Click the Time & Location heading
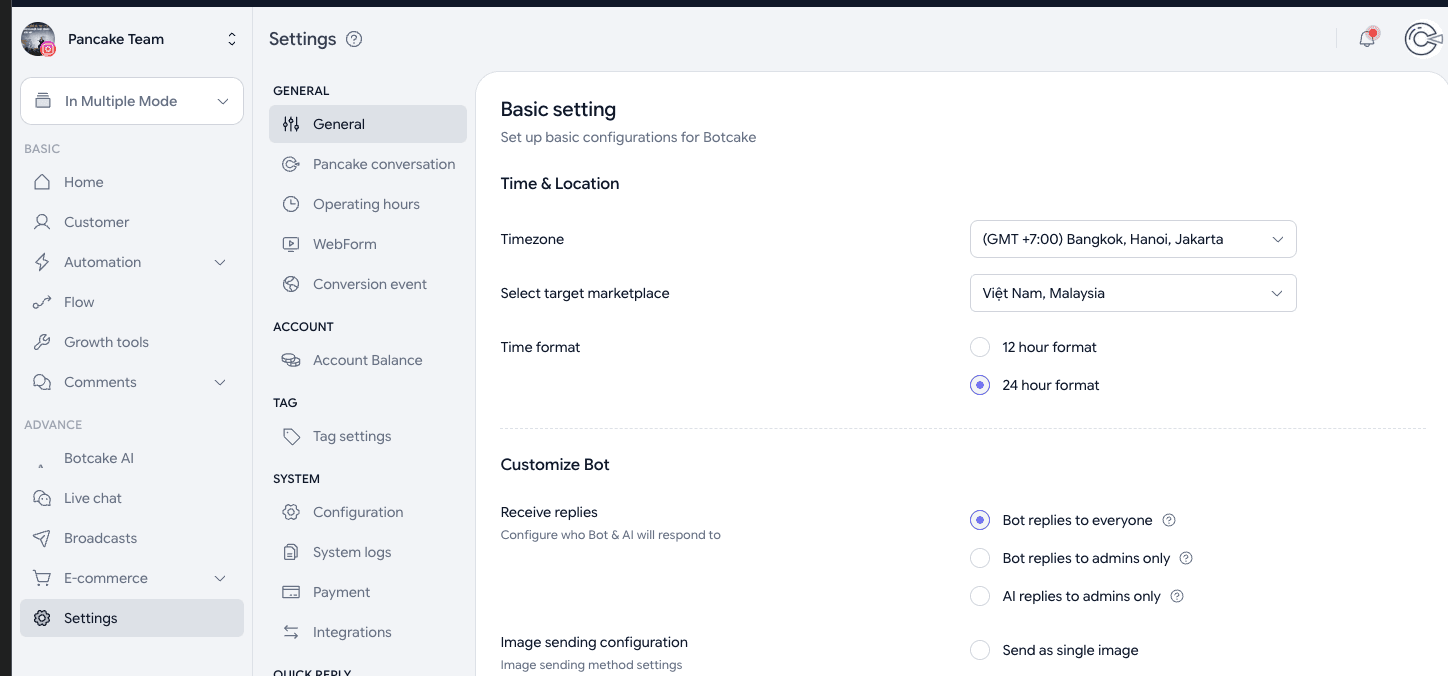The height and width of the screenshot is (676, 1448). (560, 183)
